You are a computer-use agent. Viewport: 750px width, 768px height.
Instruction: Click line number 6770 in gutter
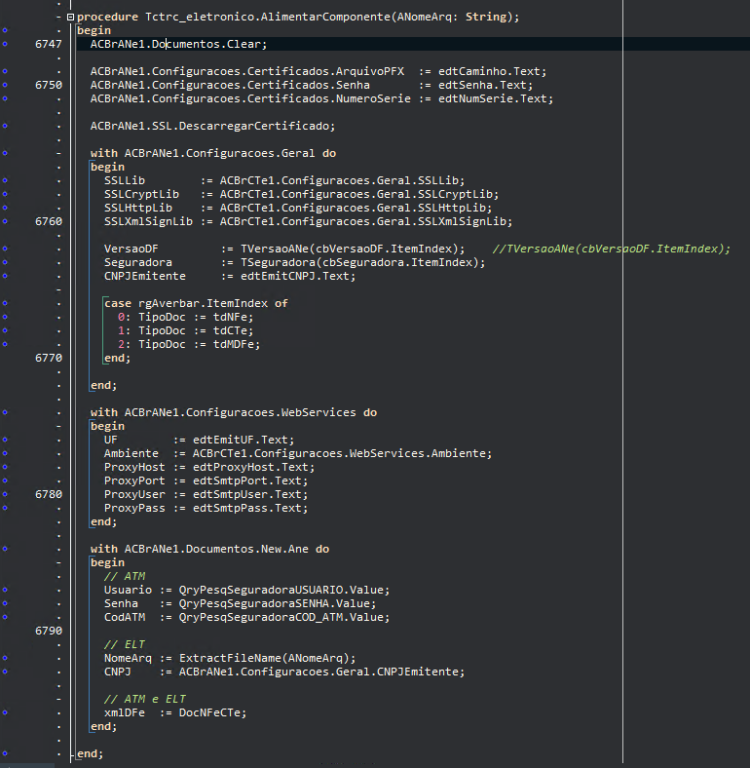point(48,358)
